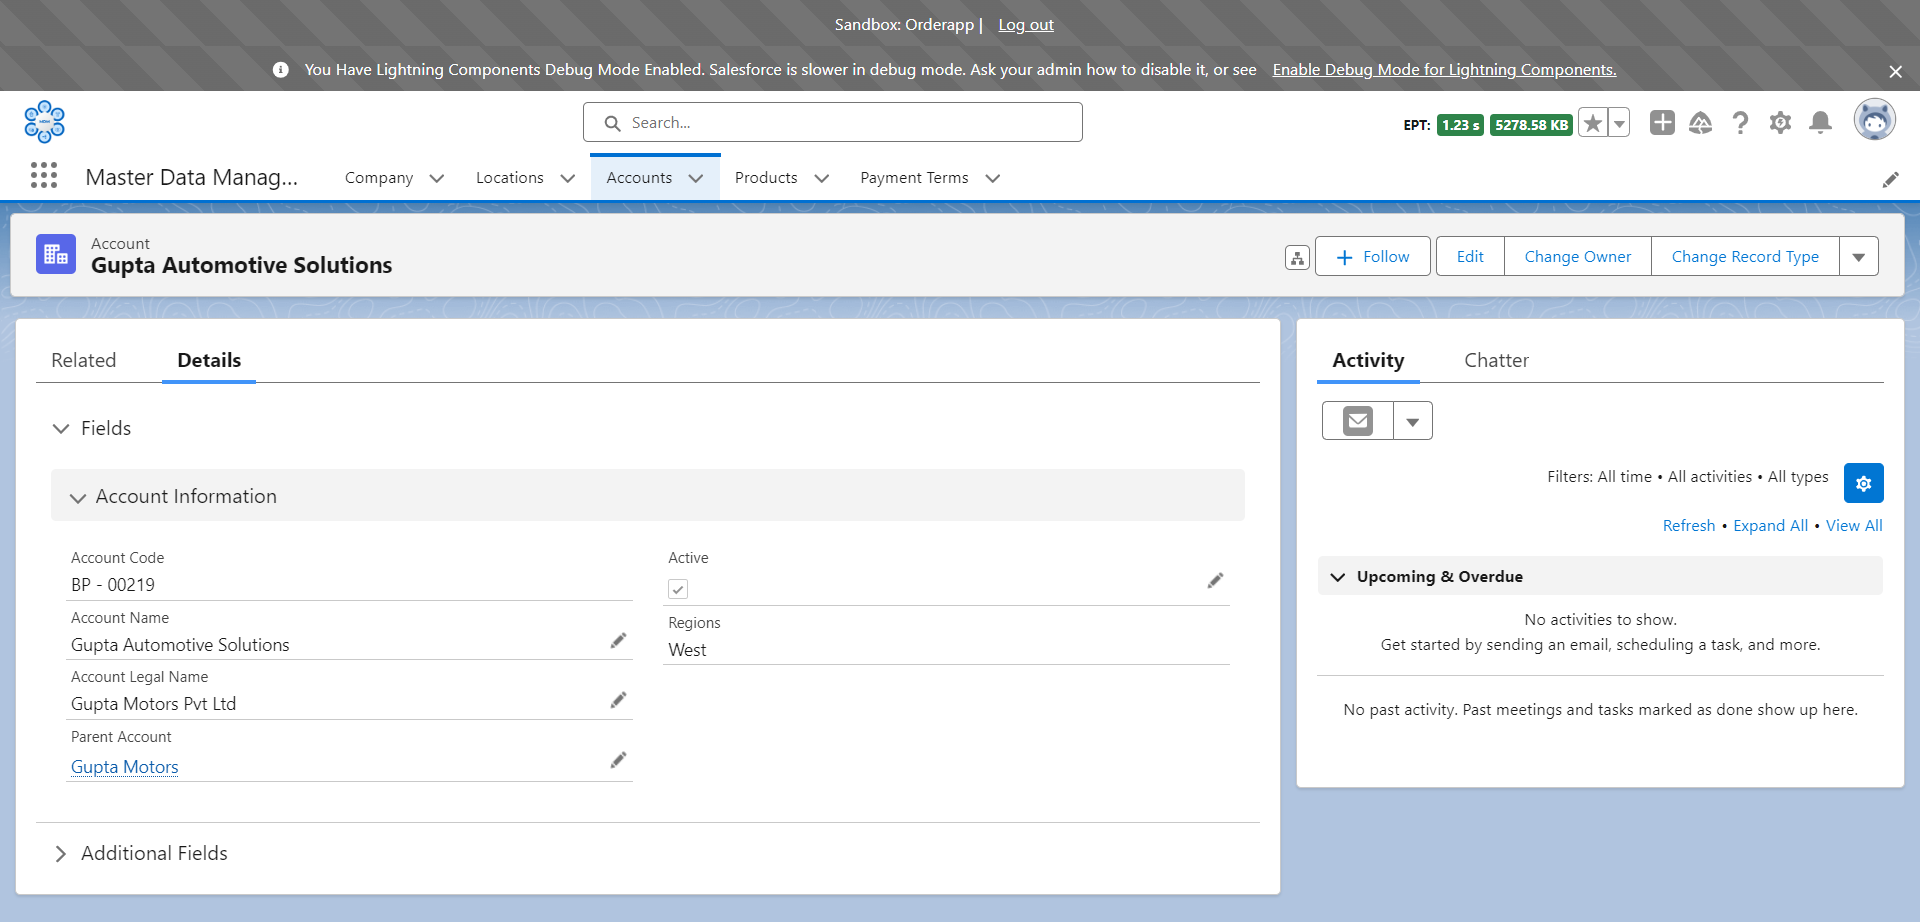Click the Log out link
This screenshot has height=922, width=1920.
coord(1026,25)
